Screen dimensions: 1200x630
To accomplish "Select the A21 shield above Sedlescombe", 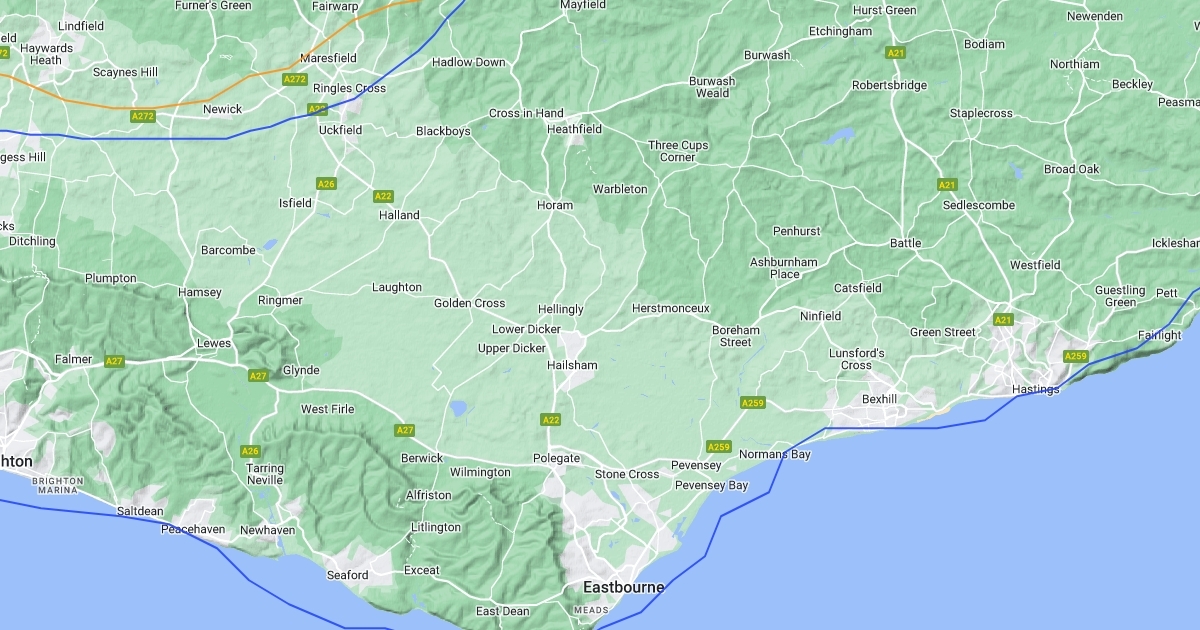I will [947, 185].
